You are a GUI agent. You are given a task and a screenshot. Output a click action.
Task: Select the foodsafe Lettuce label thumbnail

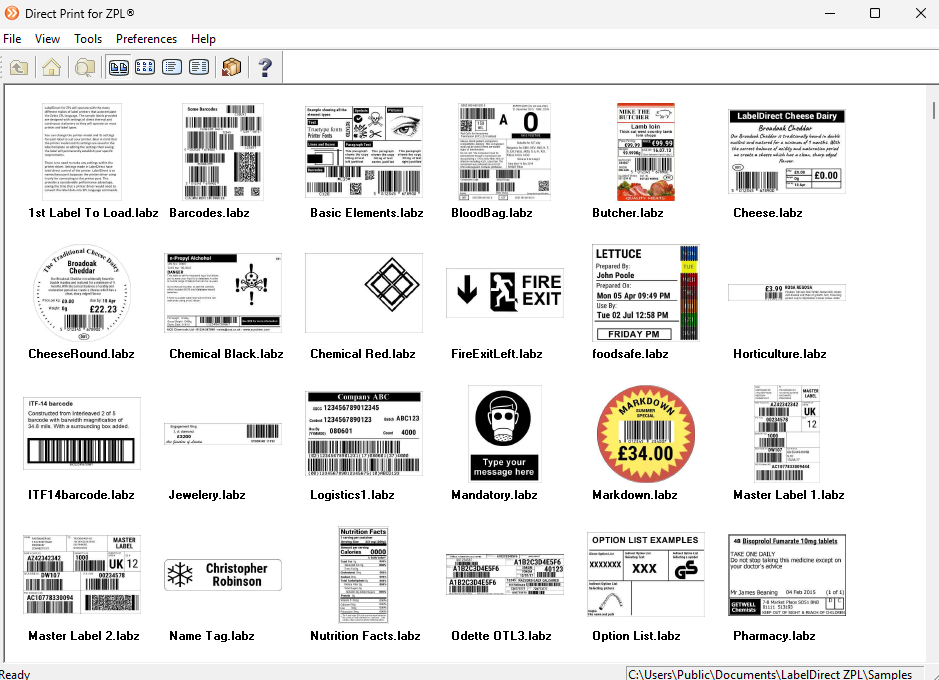(646, 293)
